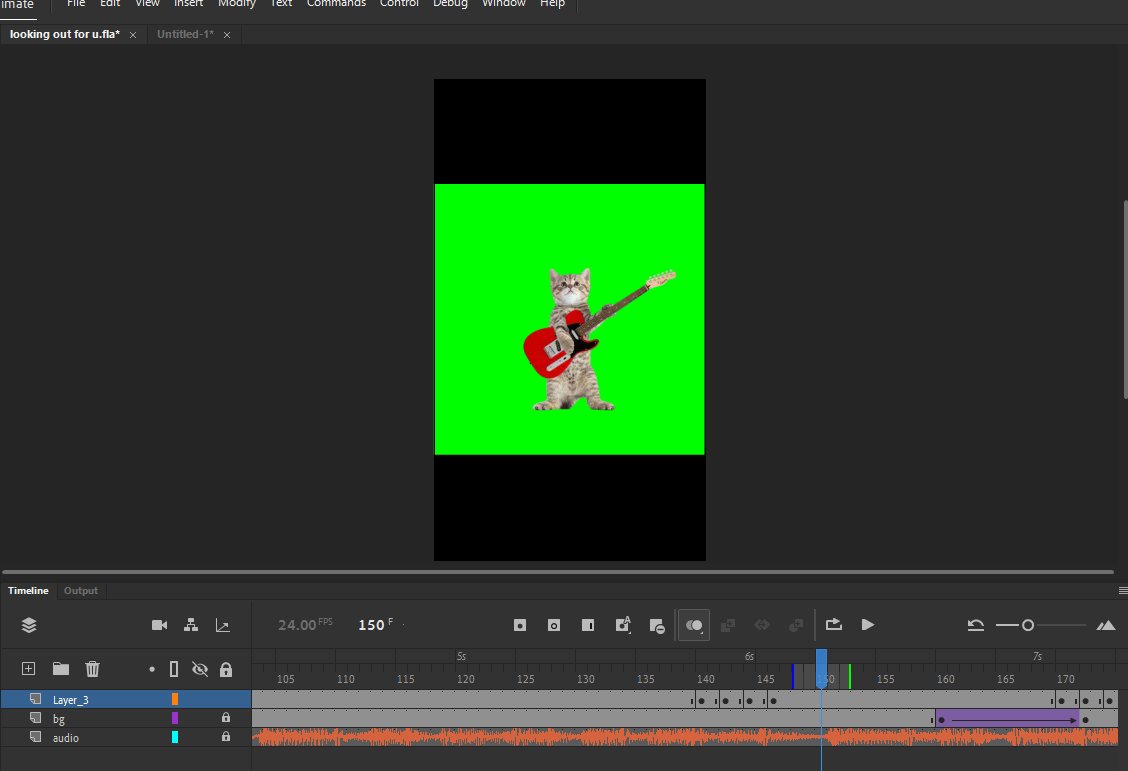1128x771 pixels.
Task: Click the bg layer purple color swatch
Action: pos(175,718)
